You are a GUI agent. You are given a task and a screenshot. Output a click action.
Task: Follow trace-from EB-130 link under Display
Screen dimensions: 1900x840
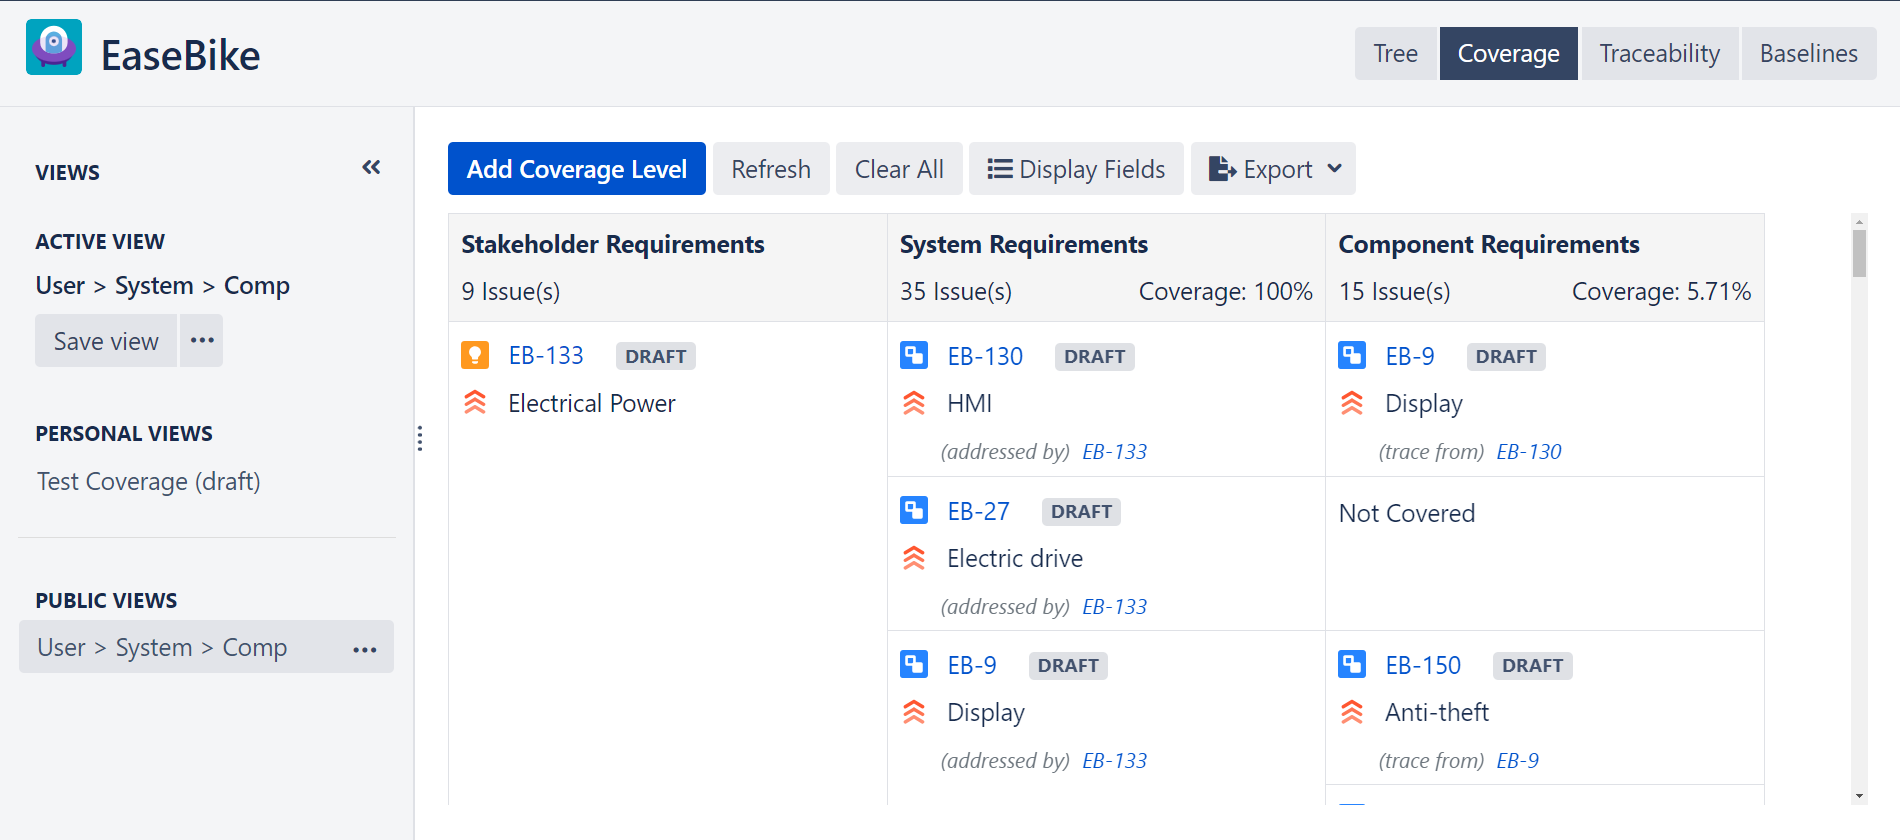1529,451
